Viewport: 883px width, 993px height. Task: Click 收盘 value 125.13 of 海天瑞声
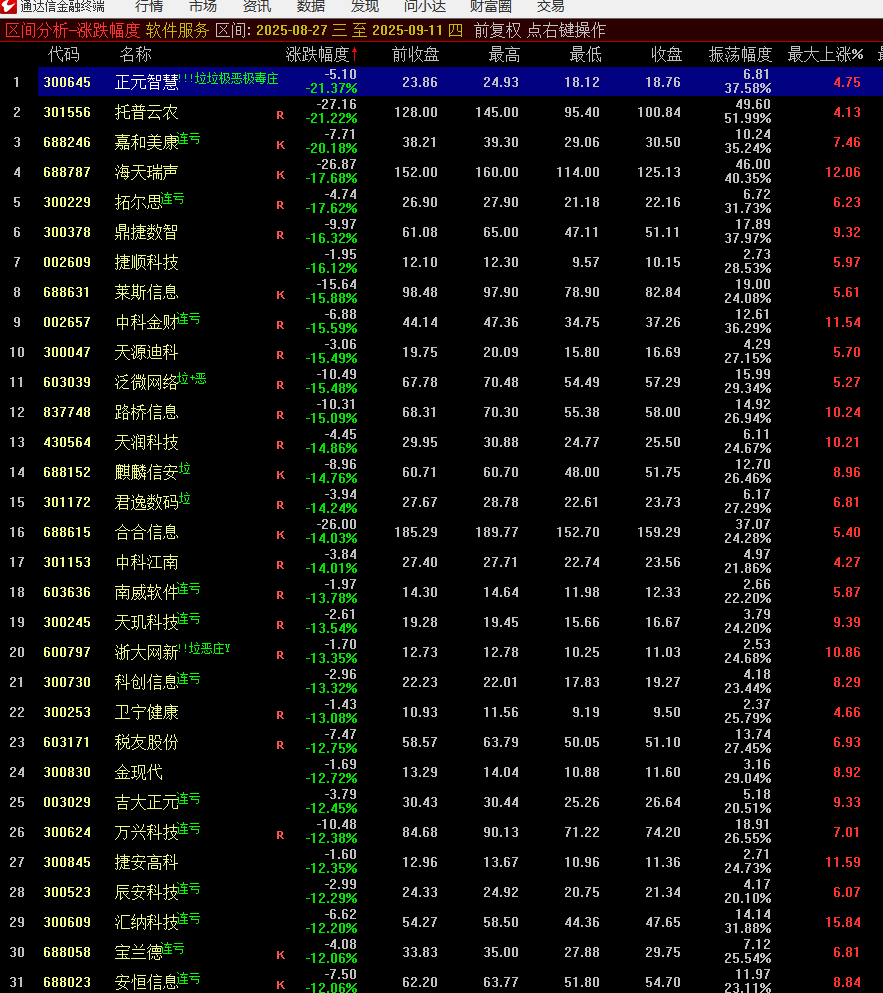point(659,172)
